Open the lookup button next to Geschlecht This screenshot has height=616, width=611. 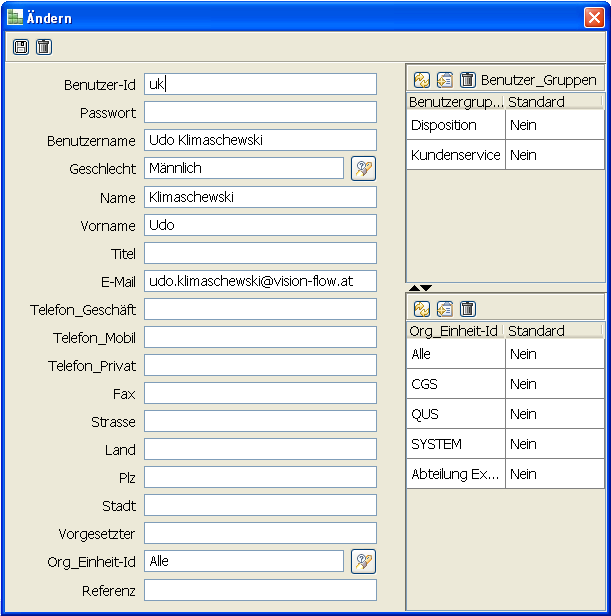[363, 169]
